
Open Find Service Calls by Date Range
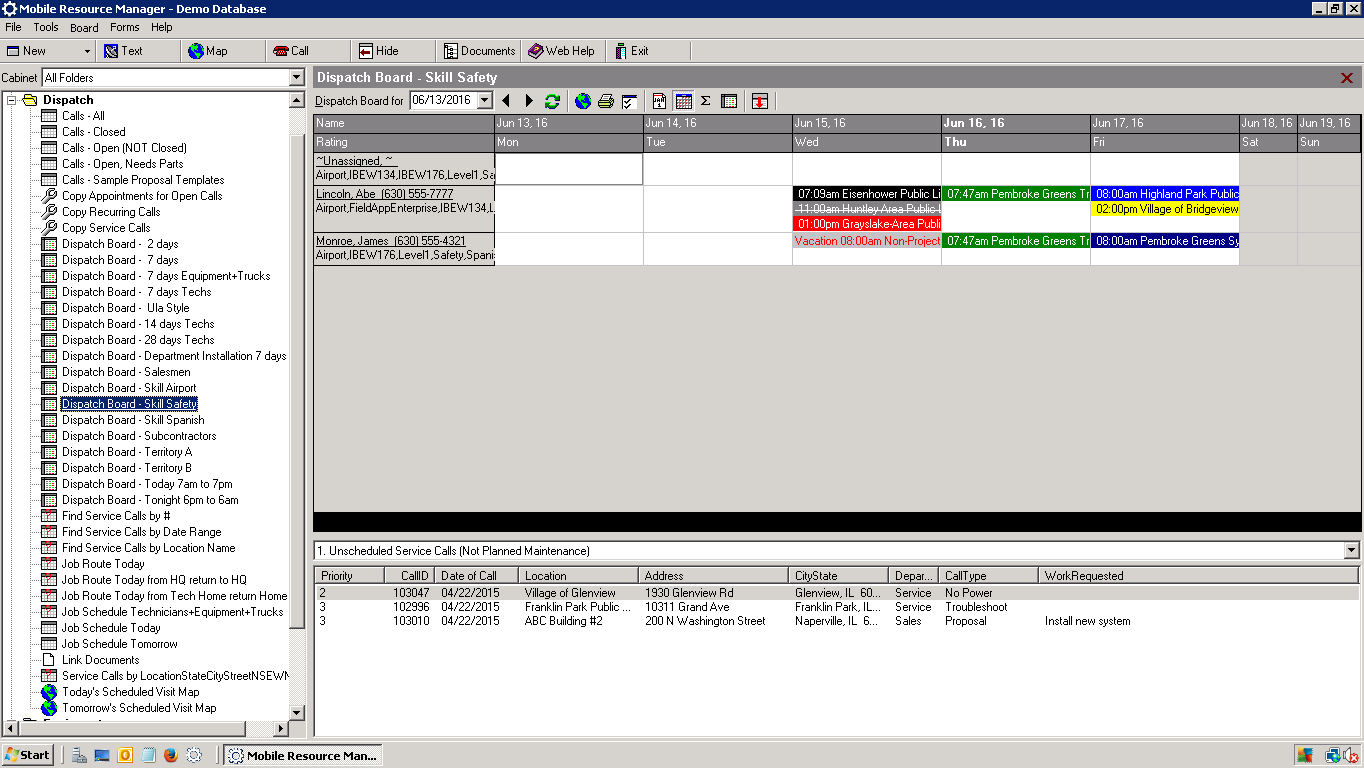pos(141,532)
